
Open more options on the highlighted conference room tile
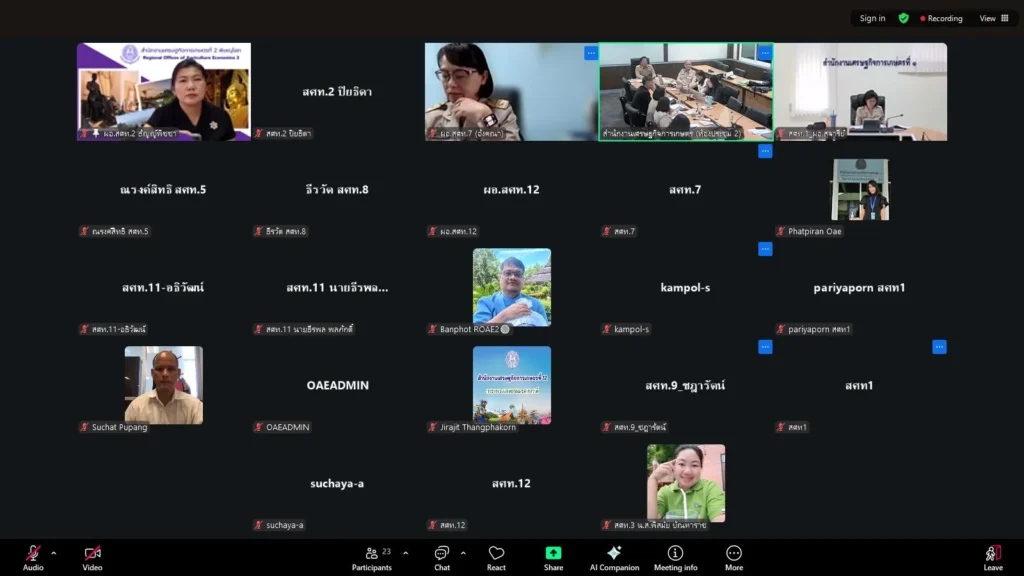[x=765, y=53]
